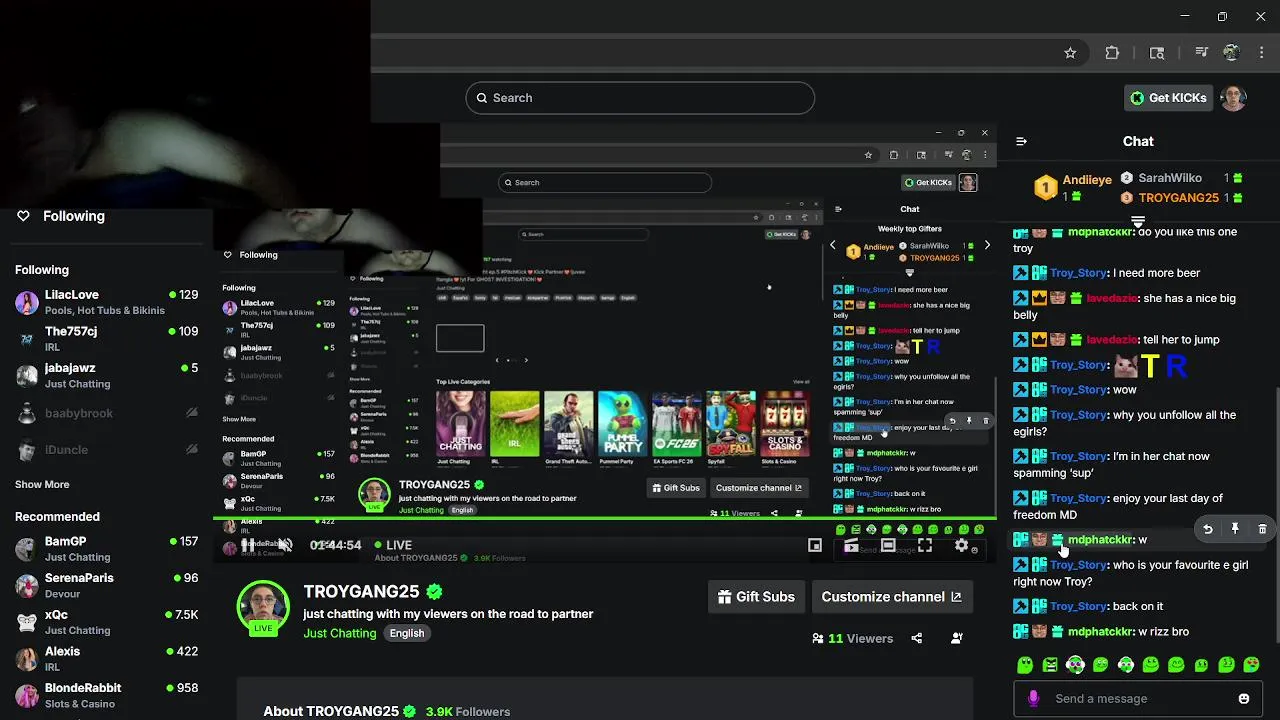Click Customize channel button
Image resolution: width=1280 pixels, height=720 pixels.
coord(891,597)
